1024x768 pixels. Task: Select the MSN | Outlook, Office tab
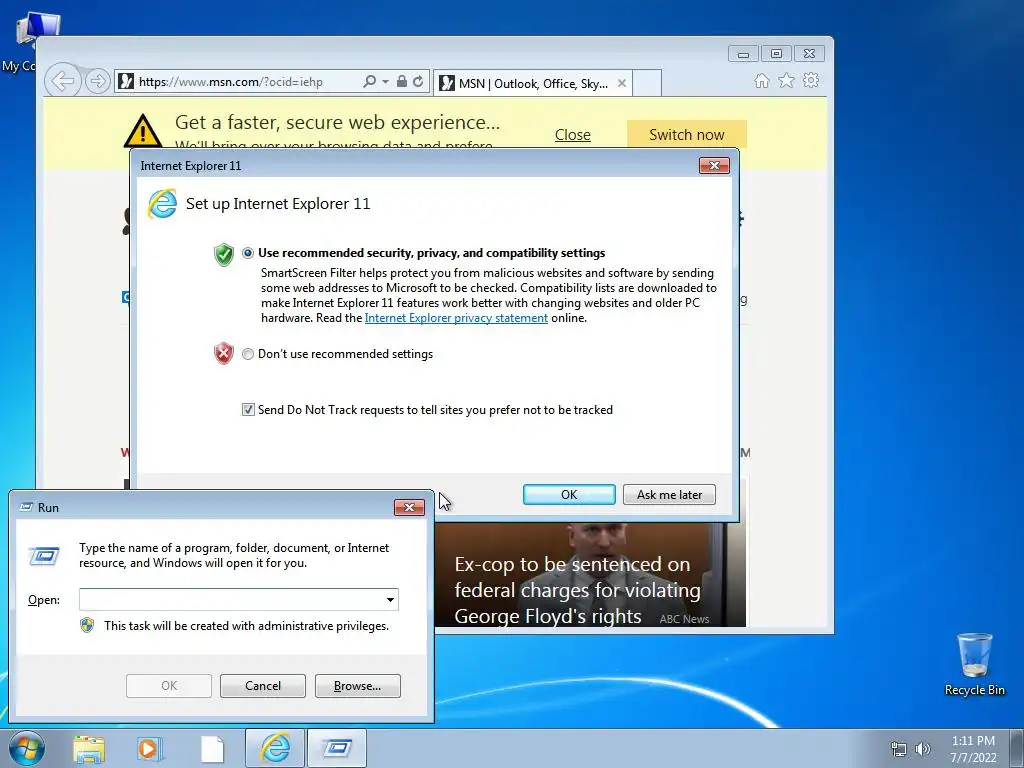click(x=532, y=83)
